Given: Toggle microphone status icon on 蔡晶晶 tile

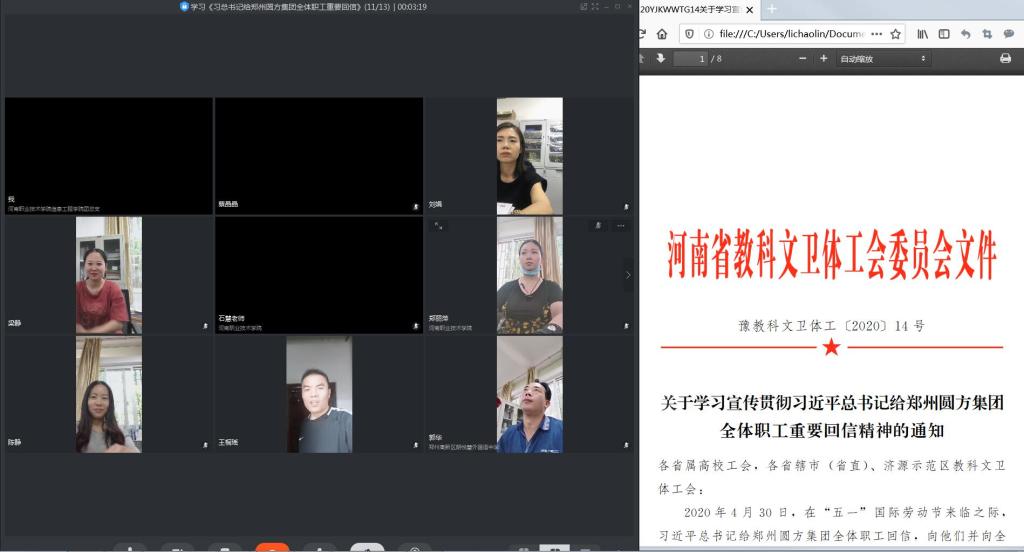Looking at the screenshot, I should pos(415,206).
